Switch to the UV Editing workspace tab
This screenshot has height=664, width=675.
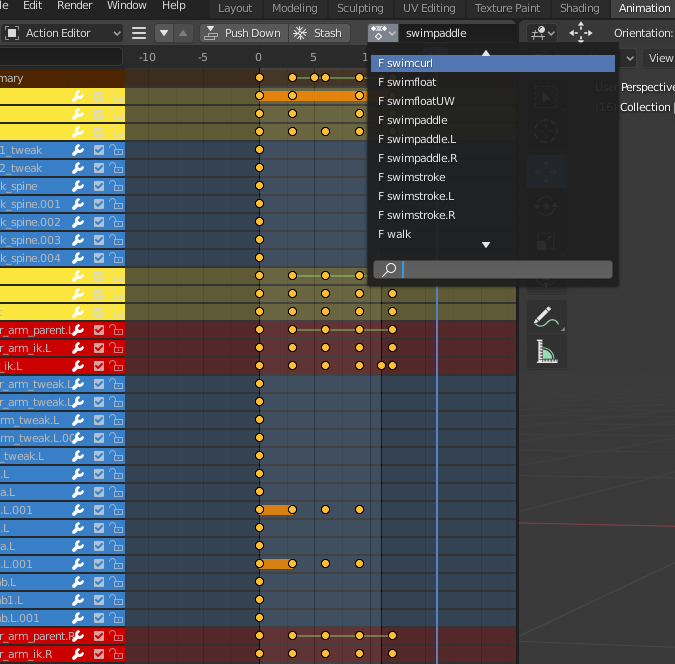point(429,8)
